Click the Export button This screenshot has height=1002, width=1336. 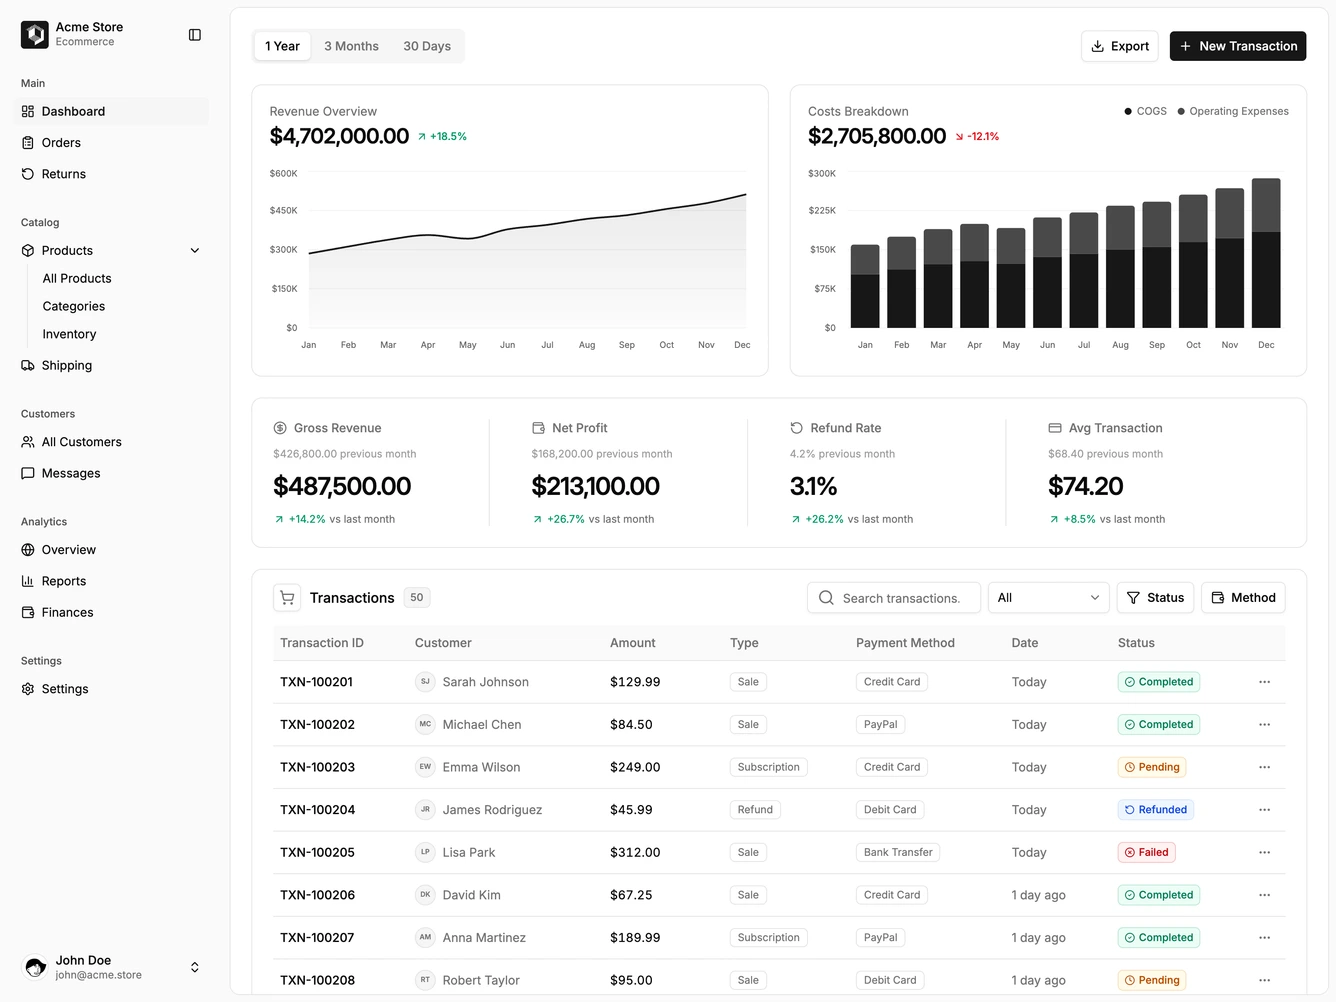(x=1120, y=46)
